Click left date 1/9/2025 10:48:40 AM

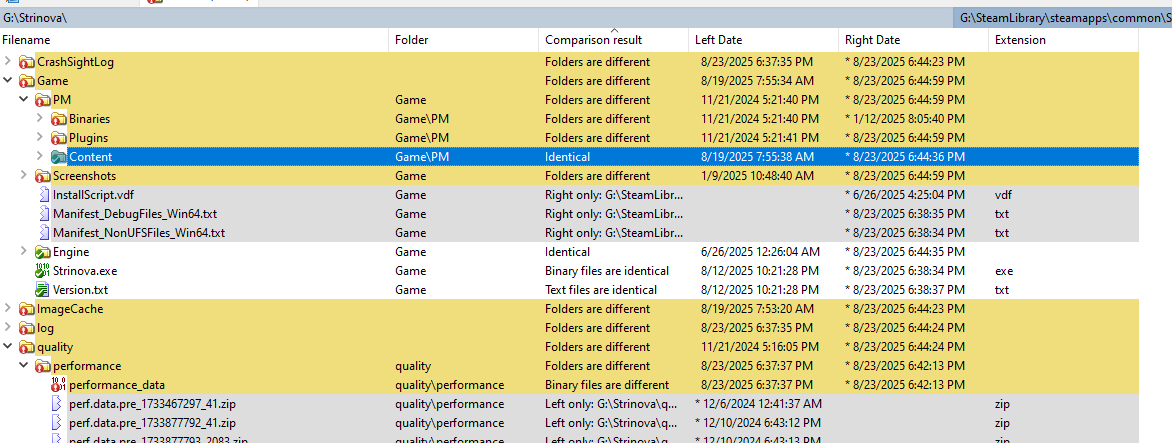coord(757,176)
